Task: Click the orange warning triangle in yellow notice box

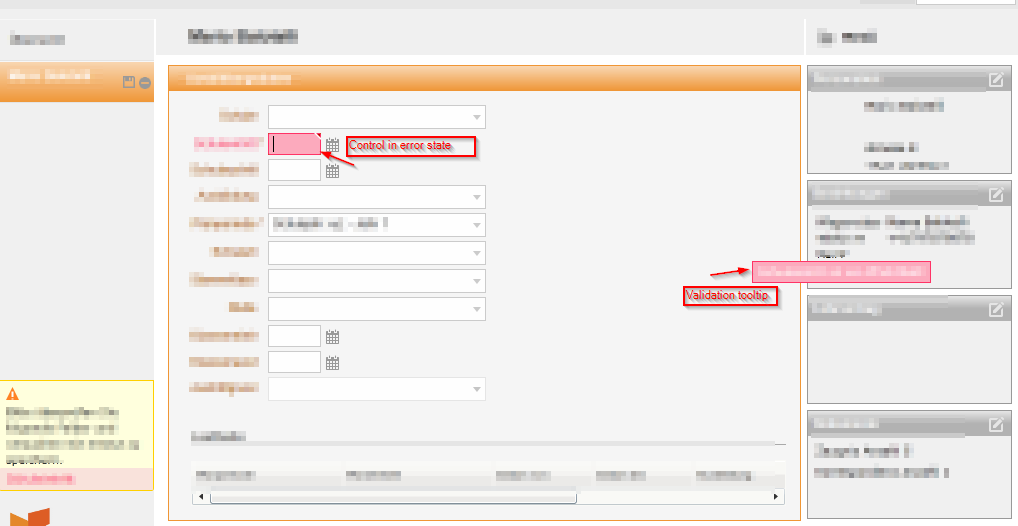Action: [12, 394]
